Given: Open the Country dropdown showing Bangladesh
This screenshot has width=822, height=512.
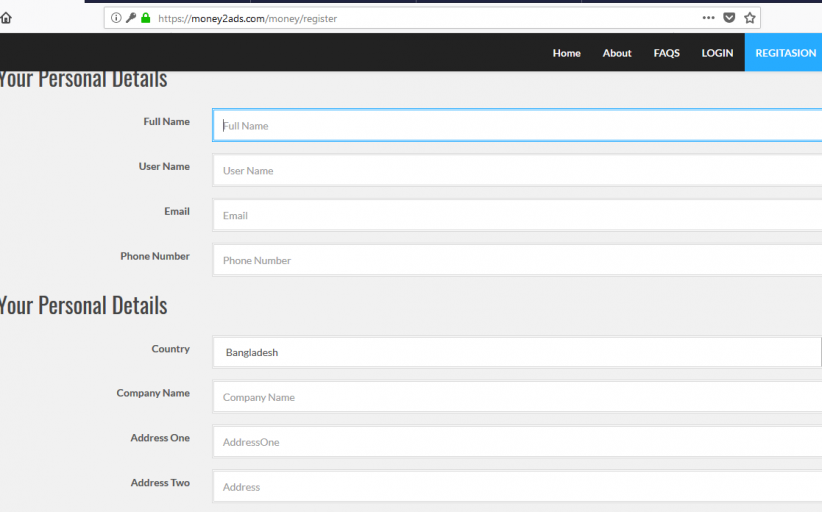Looking at the screenshot, I should coord(517,352).
